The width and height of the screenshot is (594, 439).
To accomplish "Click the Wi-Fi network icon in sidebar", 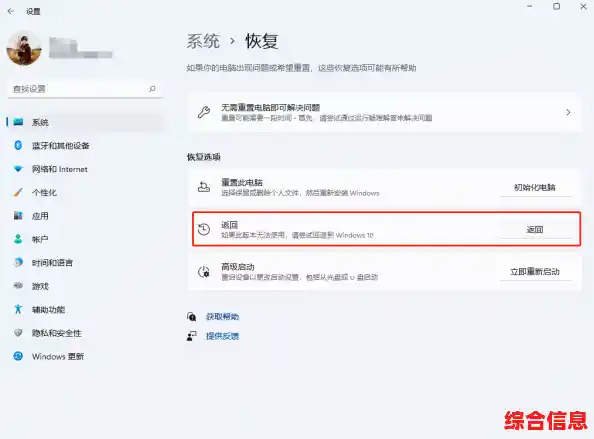I will click(x=18, y=169).
